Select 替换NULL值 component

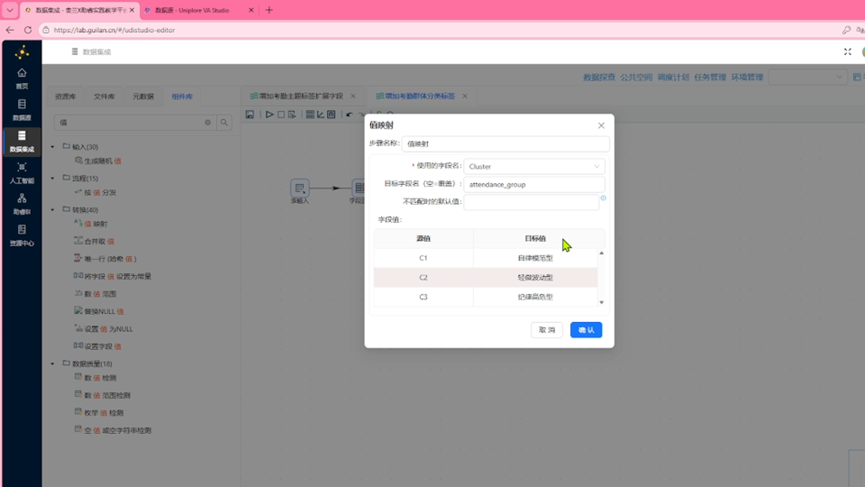tap(99, 312)
